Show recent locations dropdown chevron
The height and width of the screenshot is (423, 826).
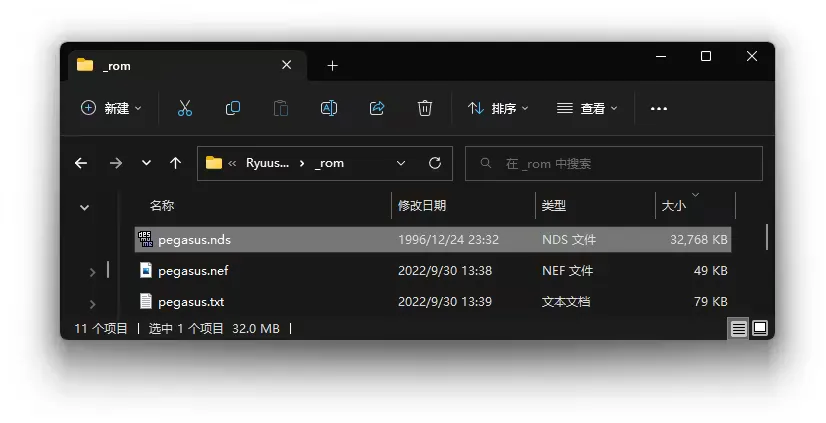tap(146, 163)
